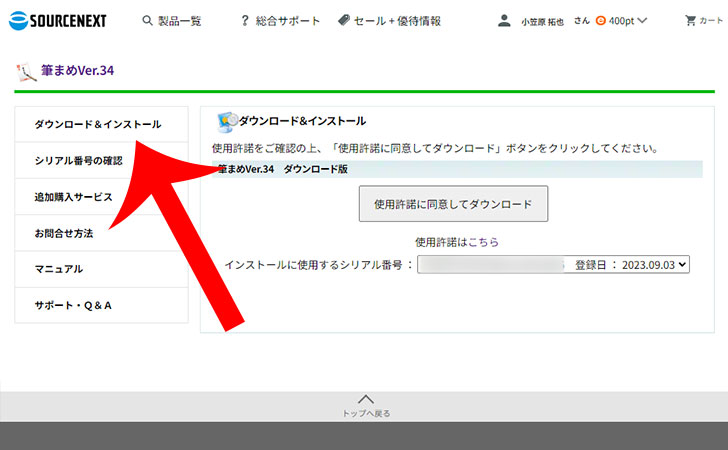
Task: Click トップへ戻る text
Action: pyautogui.click(x=366, y=413)
